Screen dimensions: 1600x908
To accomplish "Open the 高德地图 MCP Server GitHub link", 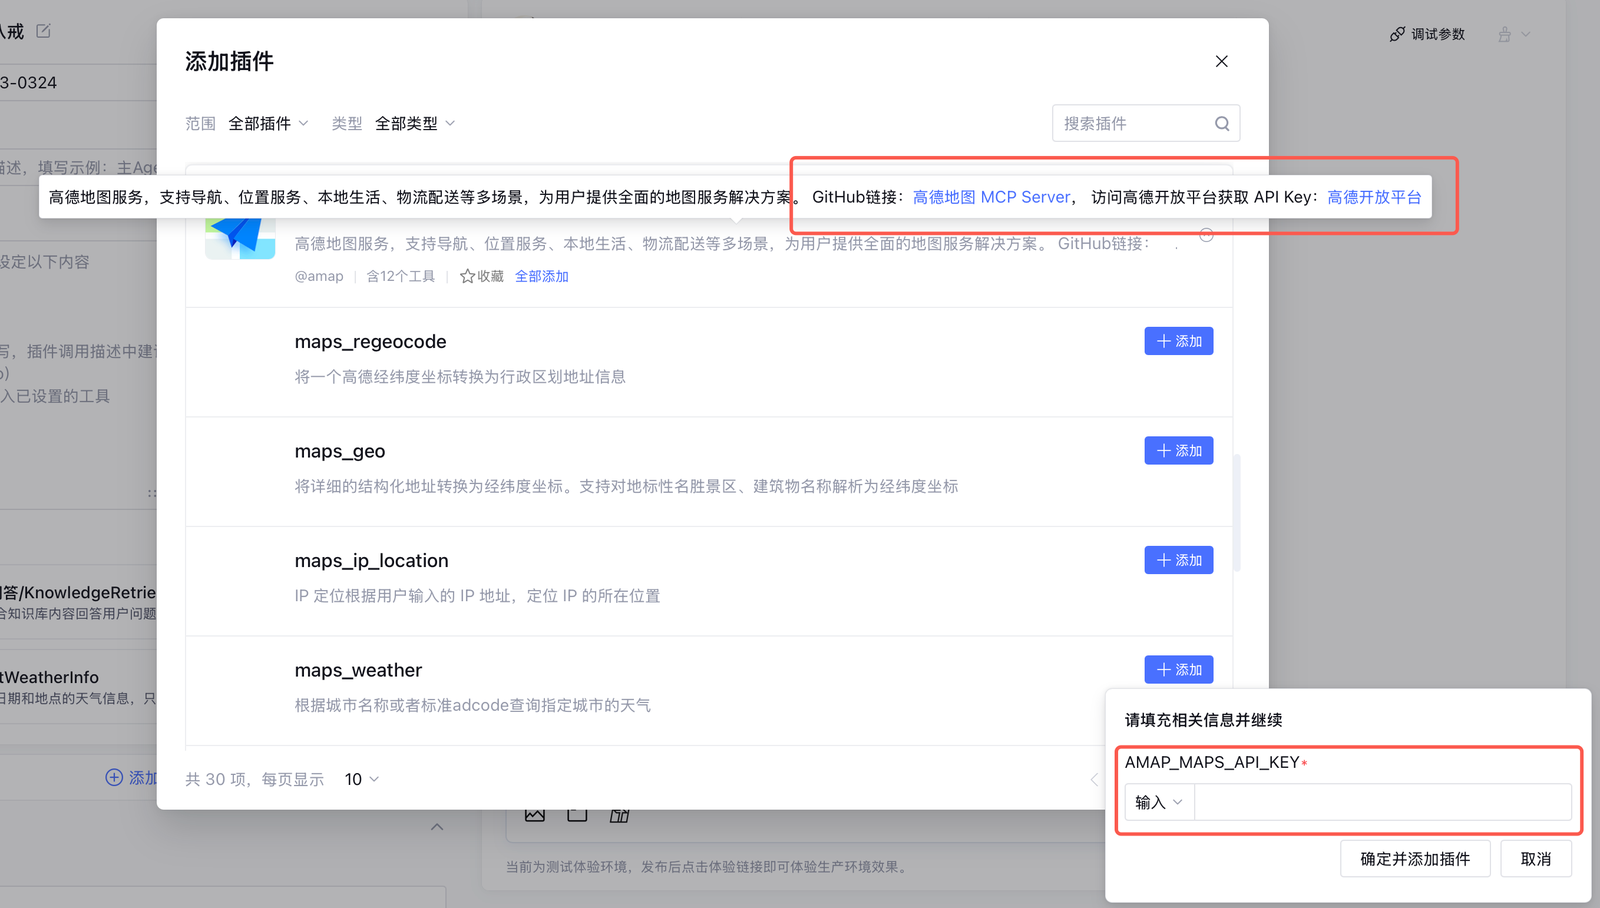I will tap(990, 197).
